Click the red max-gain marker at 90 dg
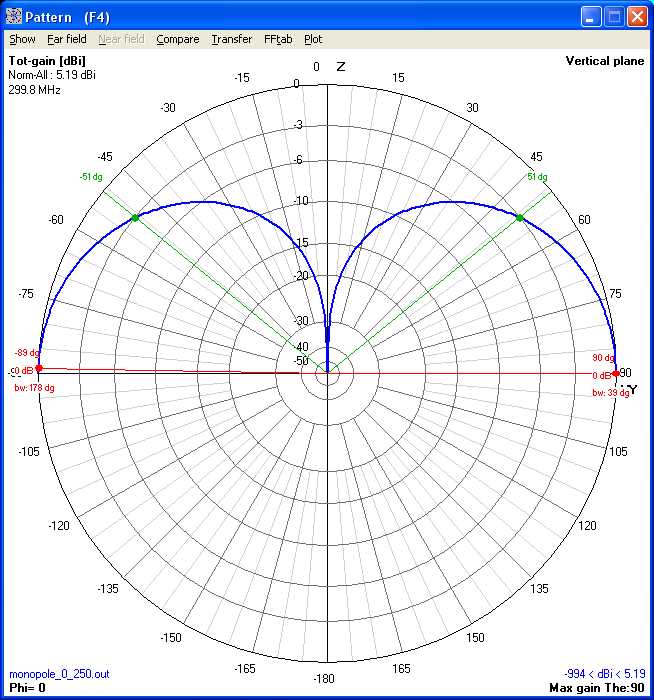This screenshot has width=654, height=700. point(615,373)
